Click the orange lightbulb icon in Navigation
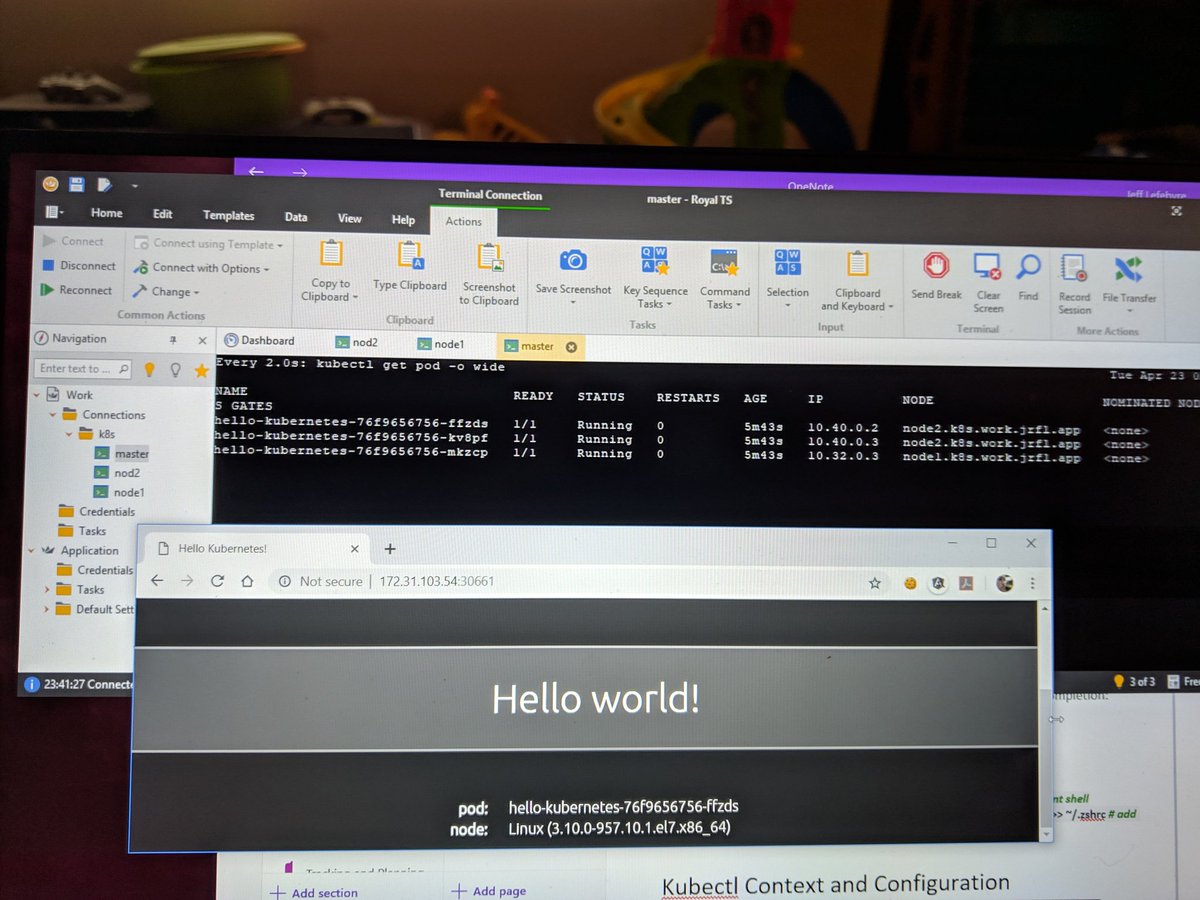Screen dimensions: 1200x900 tap(150, 369)
